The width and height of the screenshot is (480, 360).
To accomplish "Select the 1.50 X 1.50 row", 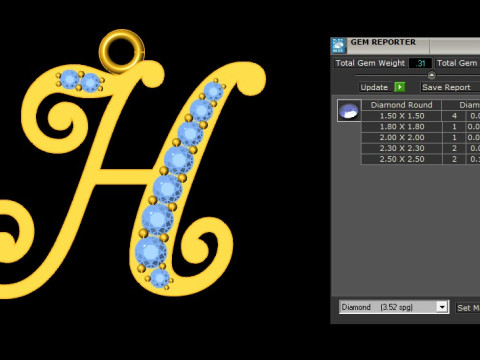I will [x=421, y=116].
